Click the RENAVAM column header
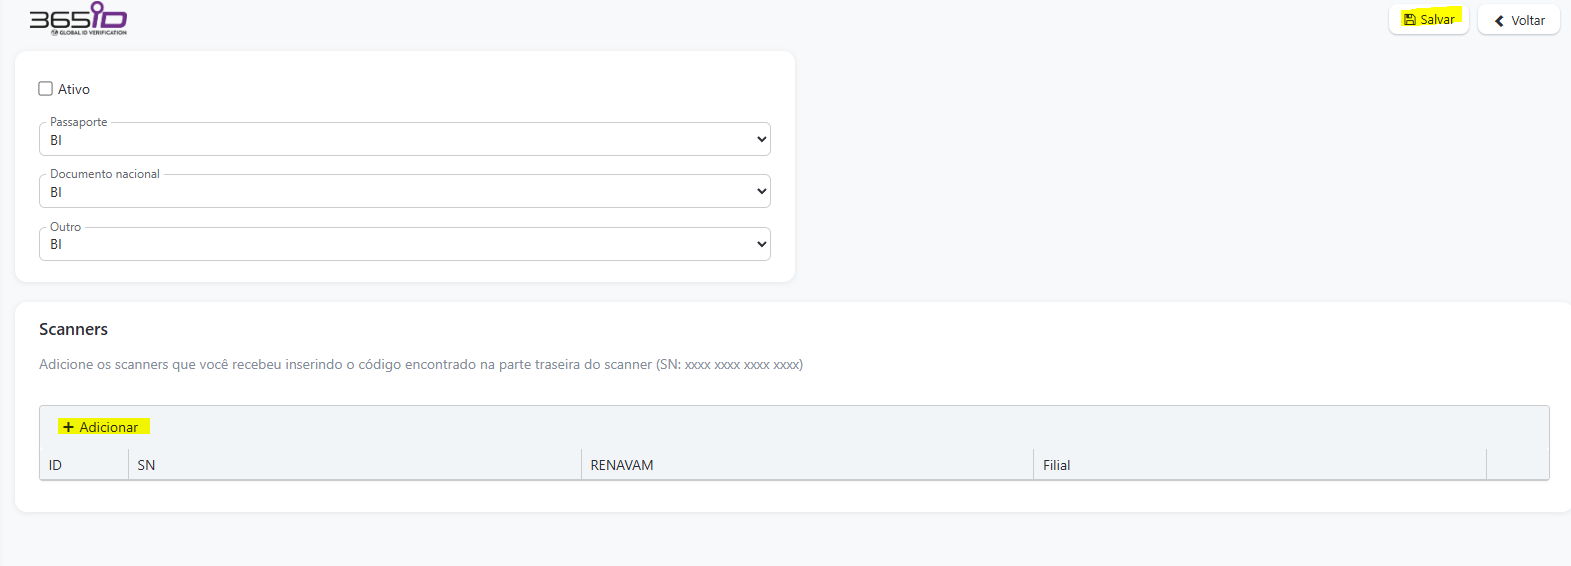 621,465
